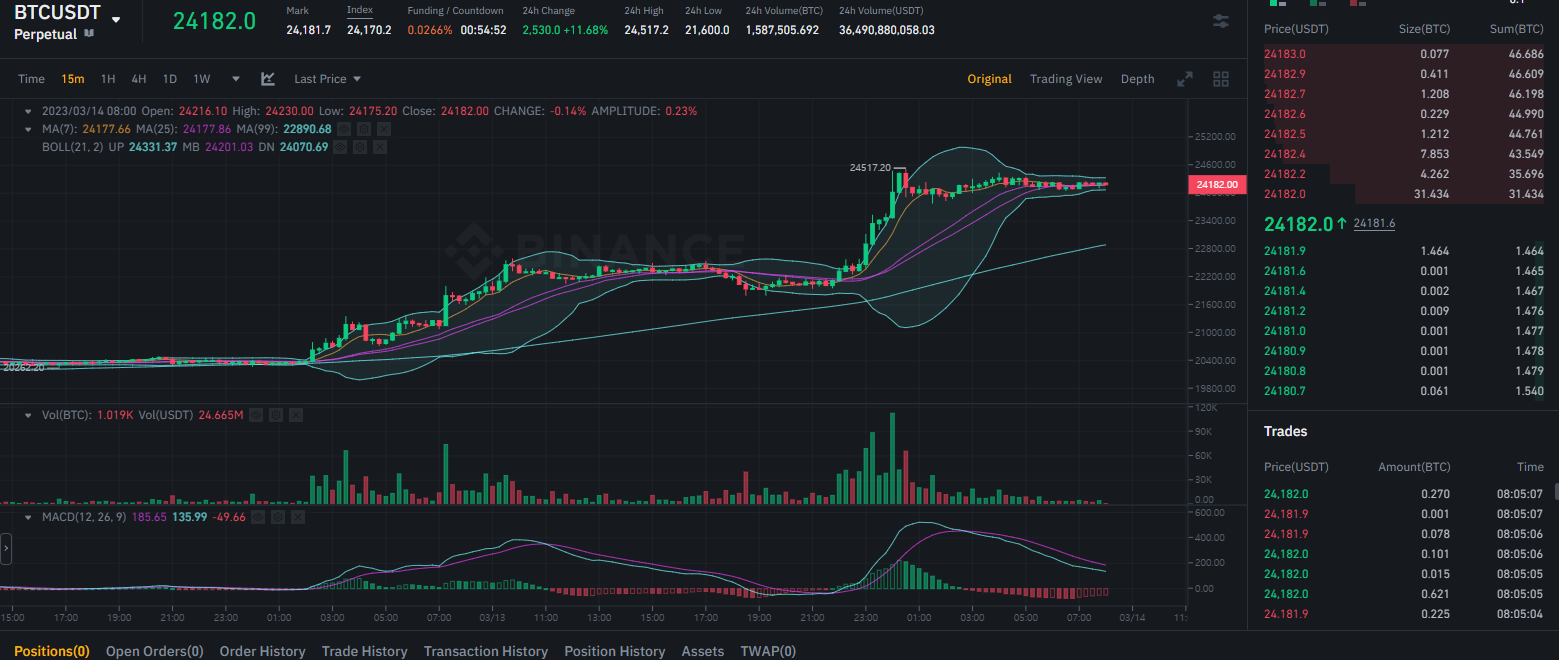Expand chart to fullscreen with arrows icon

tap(1185, 79)
